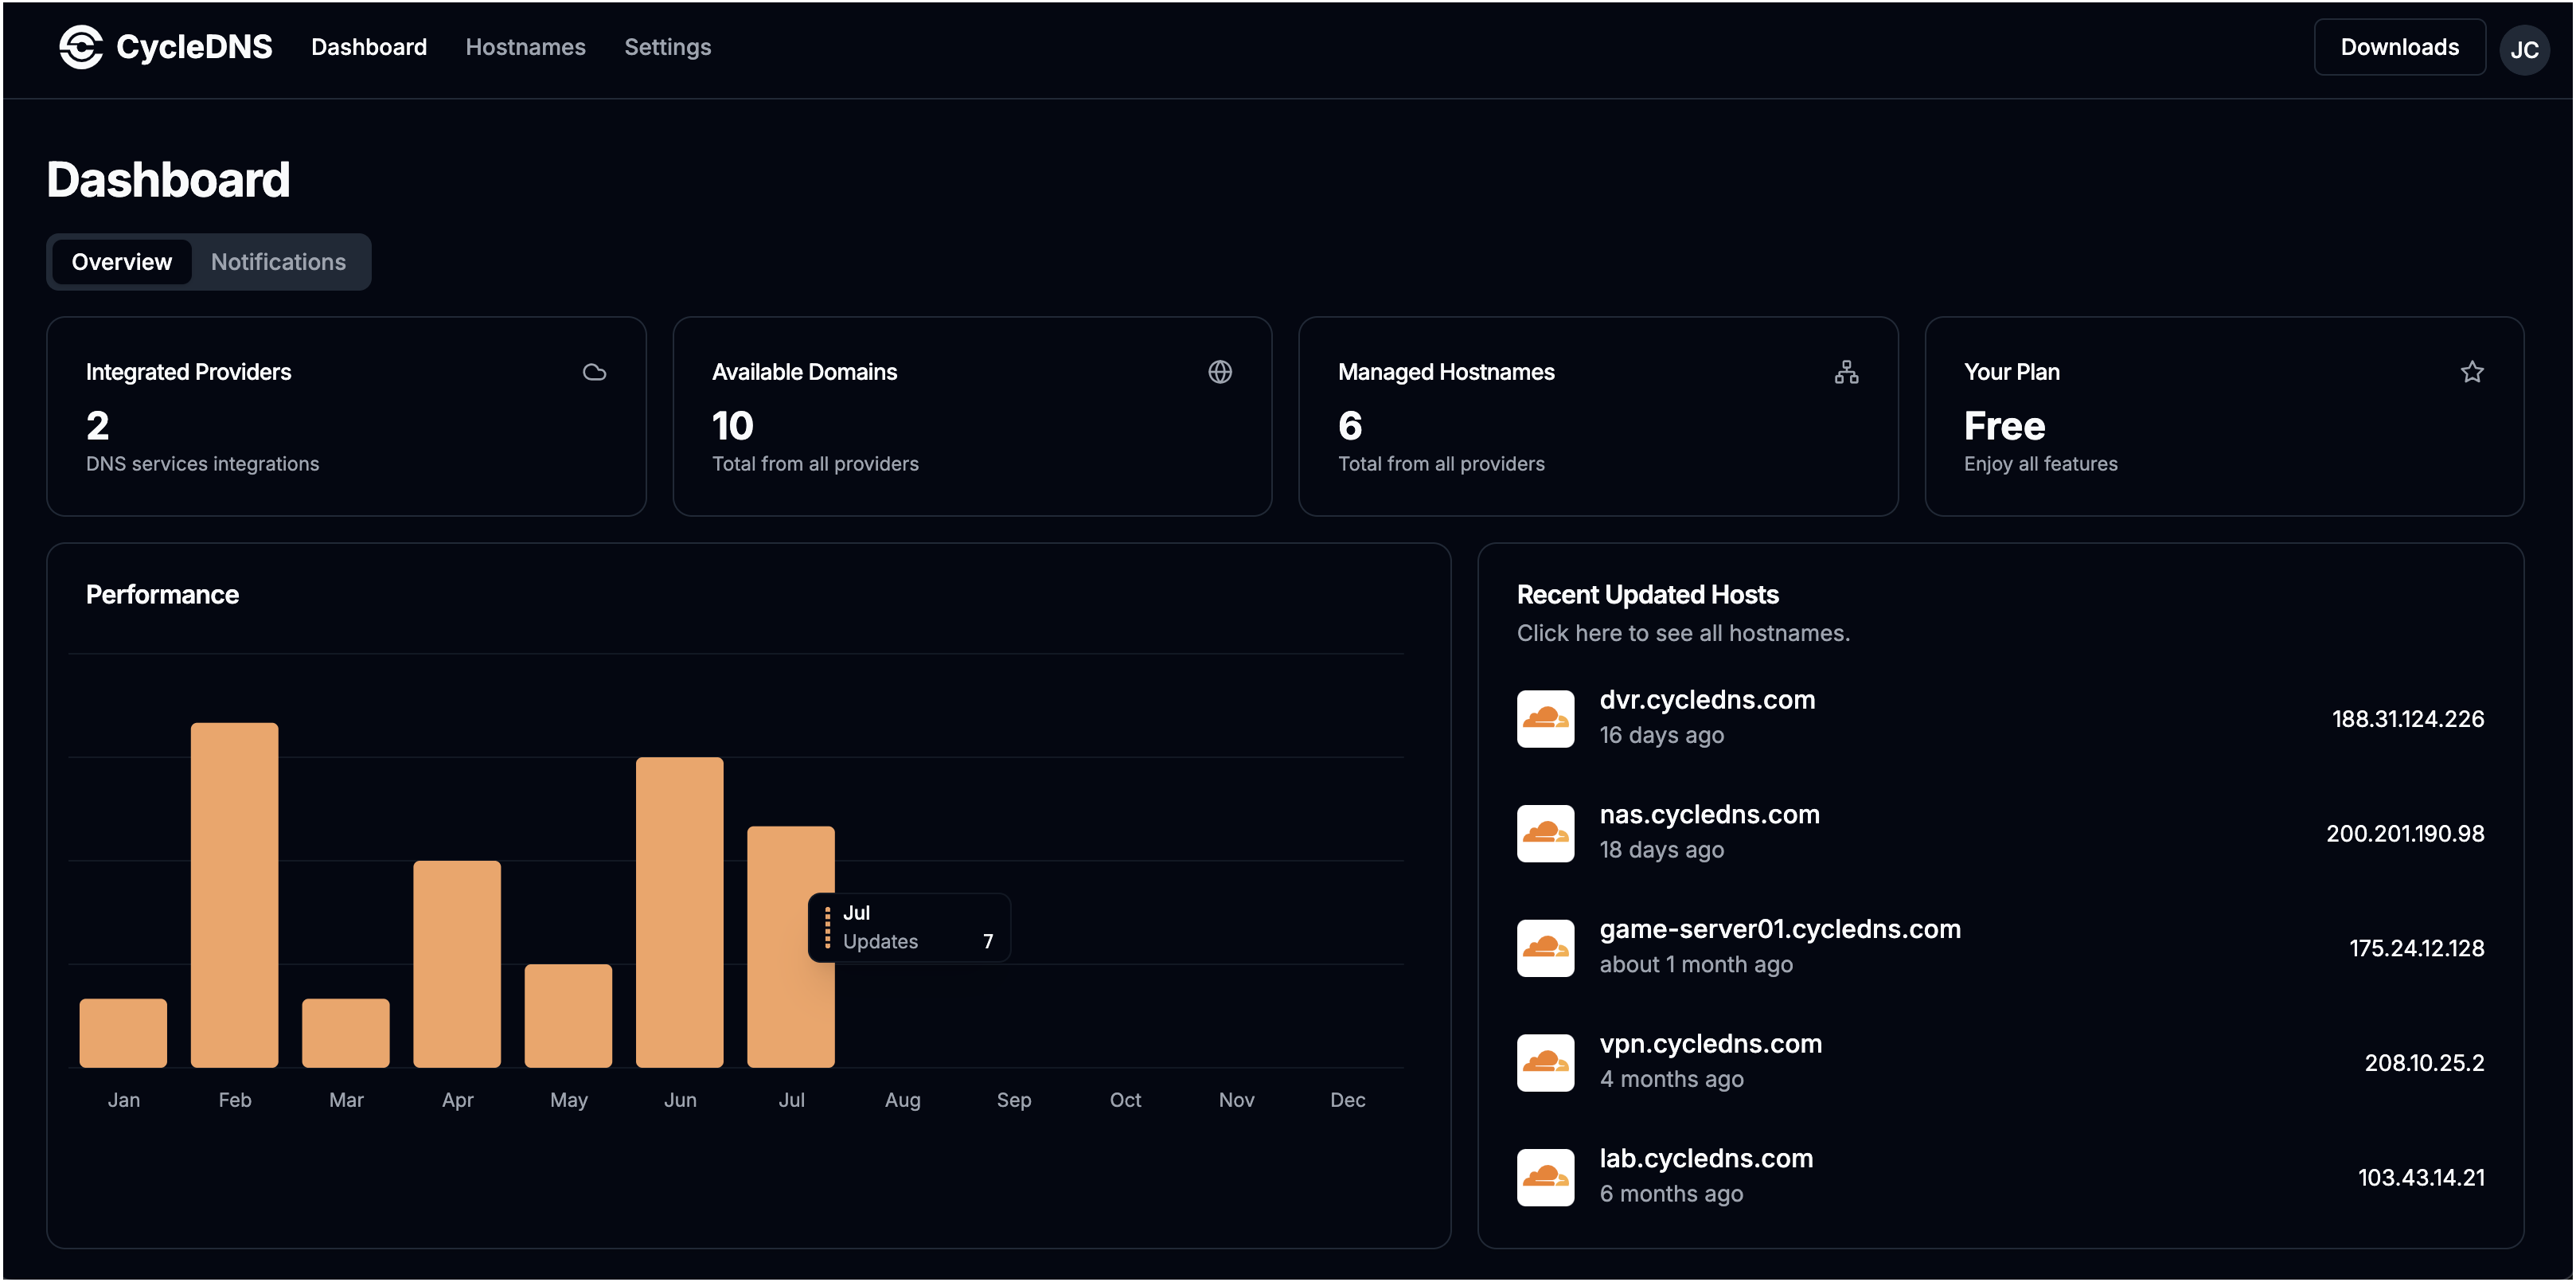The image size is (2576, 1282).
Task: Click the Cloudflare icon next to game-server01.cycledns.com
Action: [1546, 947]
